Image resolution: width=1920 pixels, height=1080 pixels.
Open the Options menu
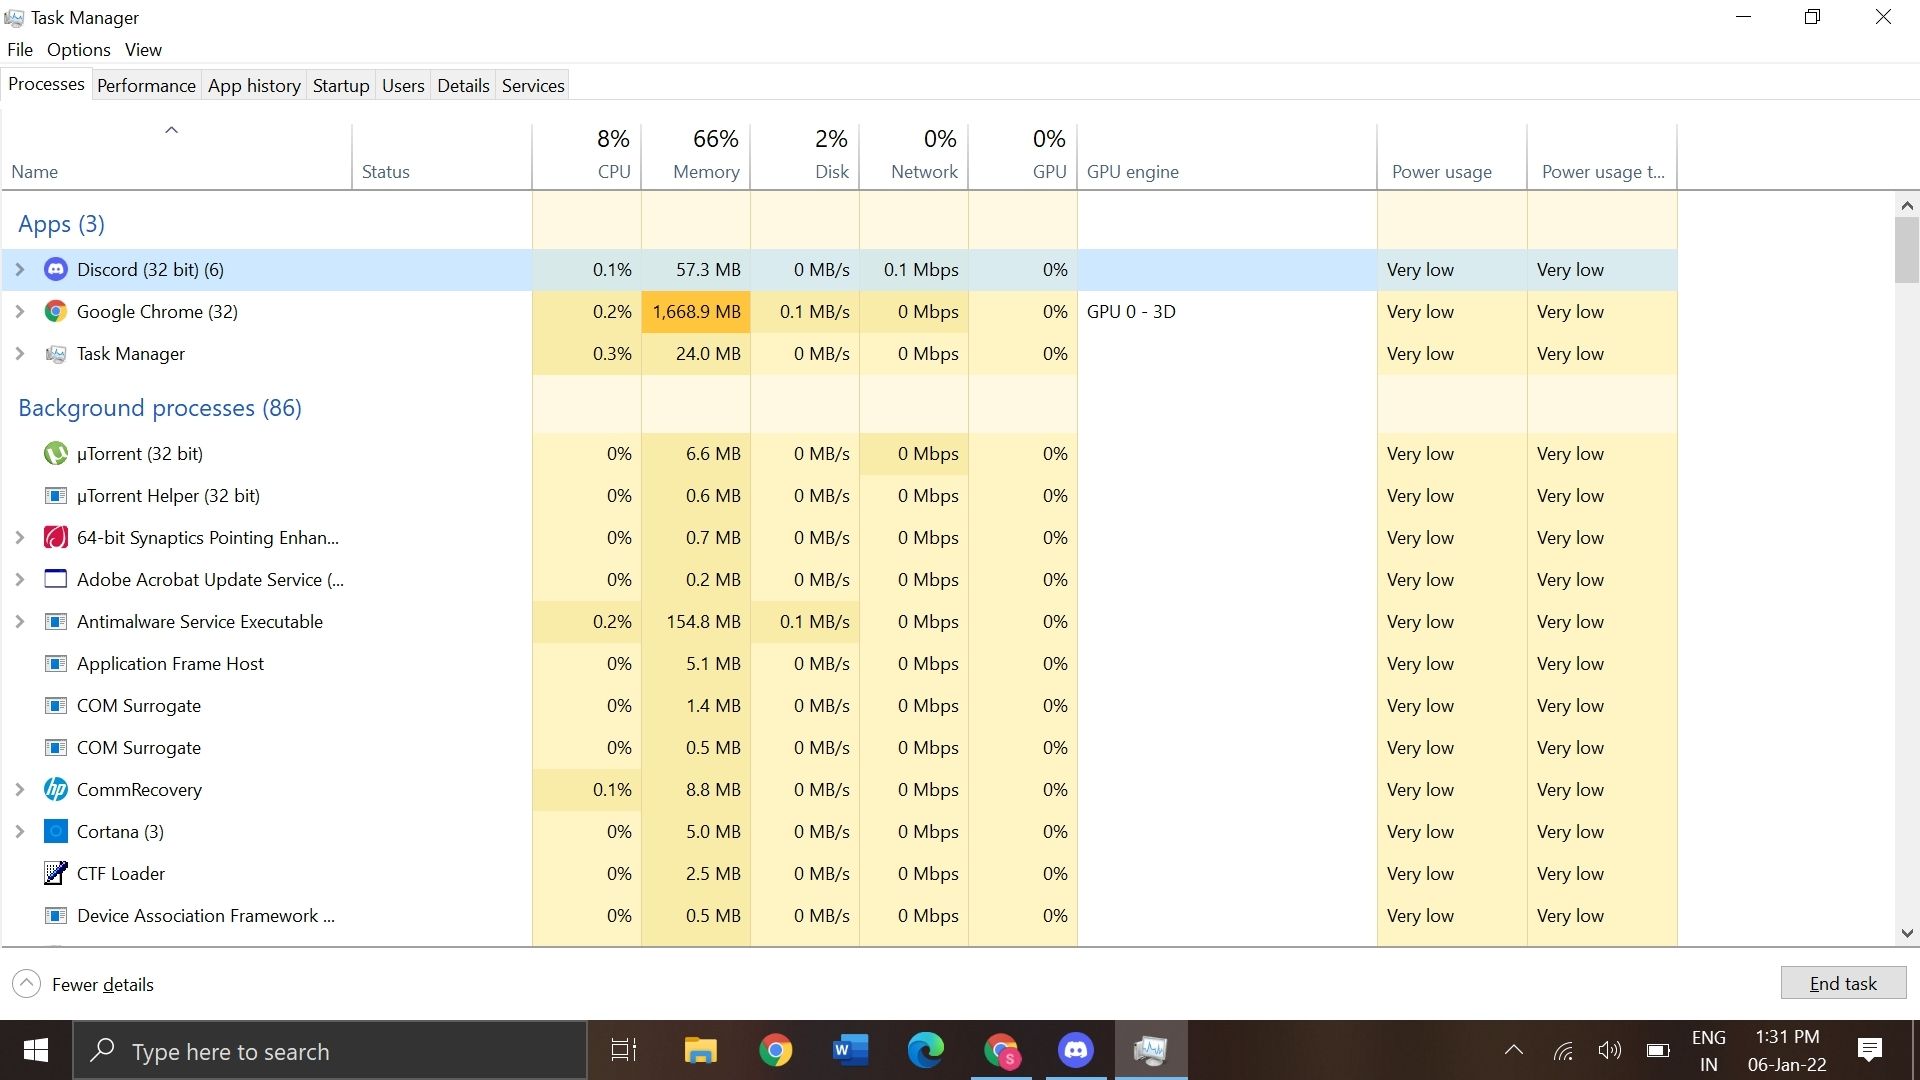(x=79, y=50)
